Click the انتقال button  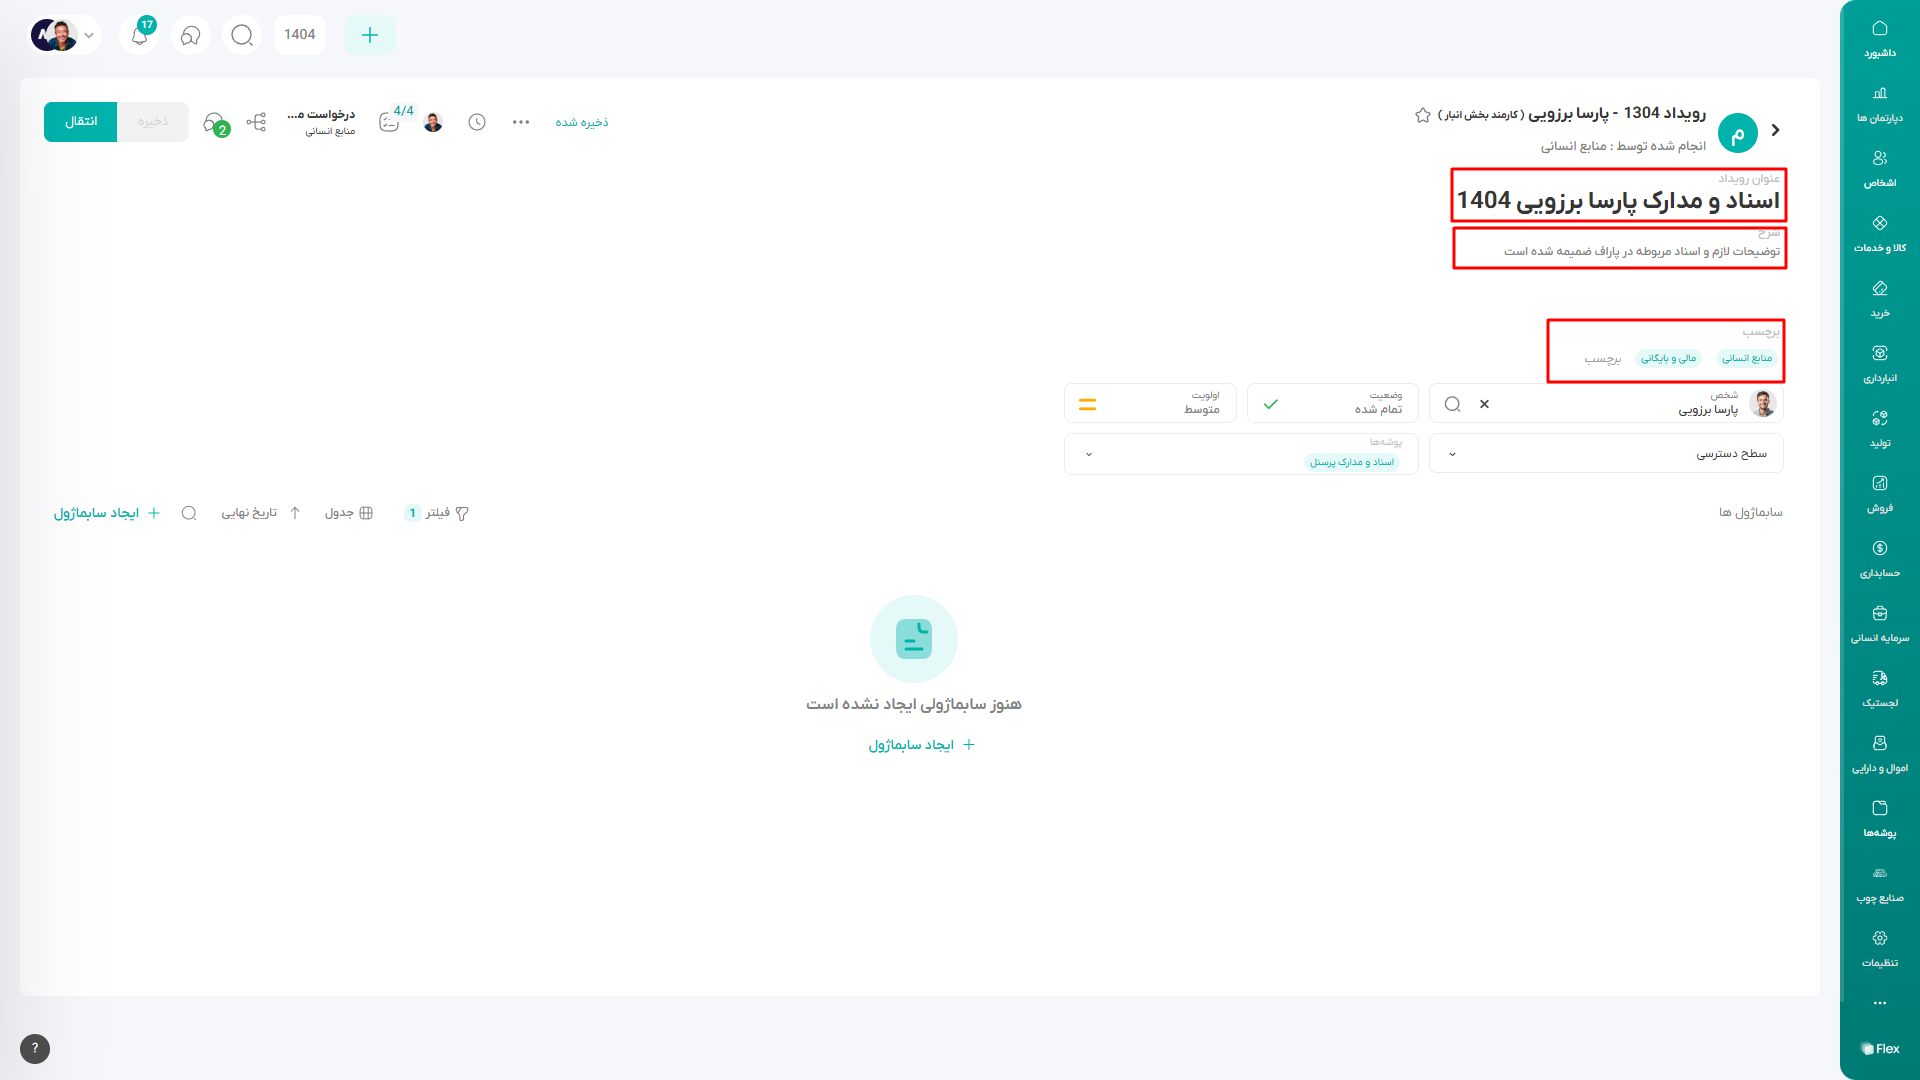(81, 122)
